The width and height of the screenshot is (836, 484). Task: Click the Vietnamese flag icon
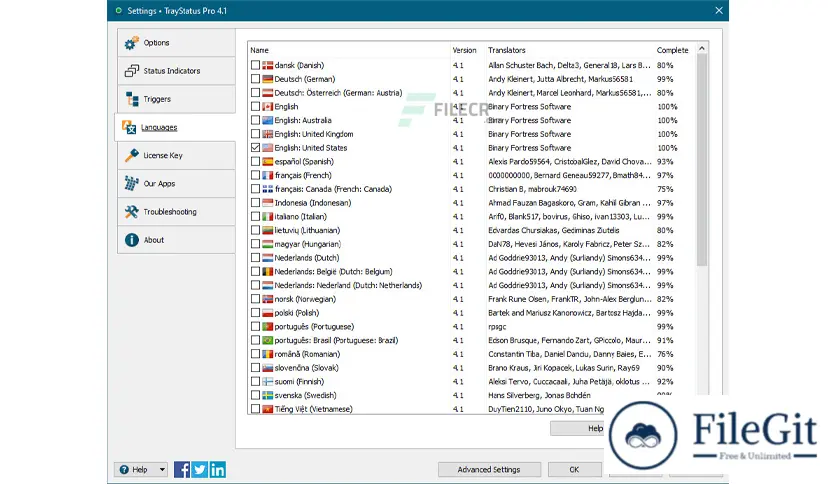[x=268, y=409]
